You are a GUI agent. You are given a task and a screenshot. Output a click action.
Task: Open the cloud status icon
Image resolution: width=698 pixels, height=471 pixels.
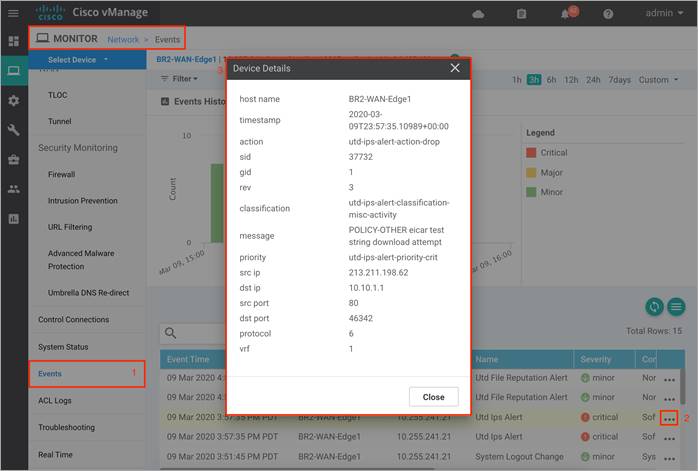click(478, 14)
